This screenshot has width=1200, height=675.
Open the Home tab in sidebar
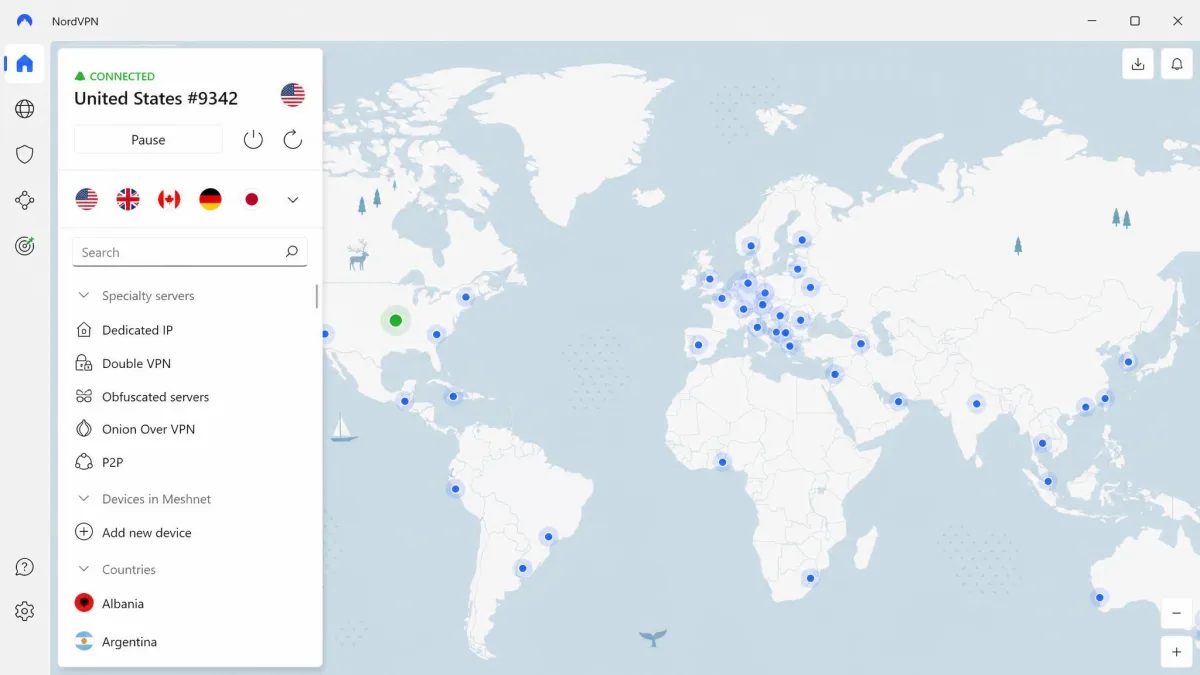click(25, 64)
